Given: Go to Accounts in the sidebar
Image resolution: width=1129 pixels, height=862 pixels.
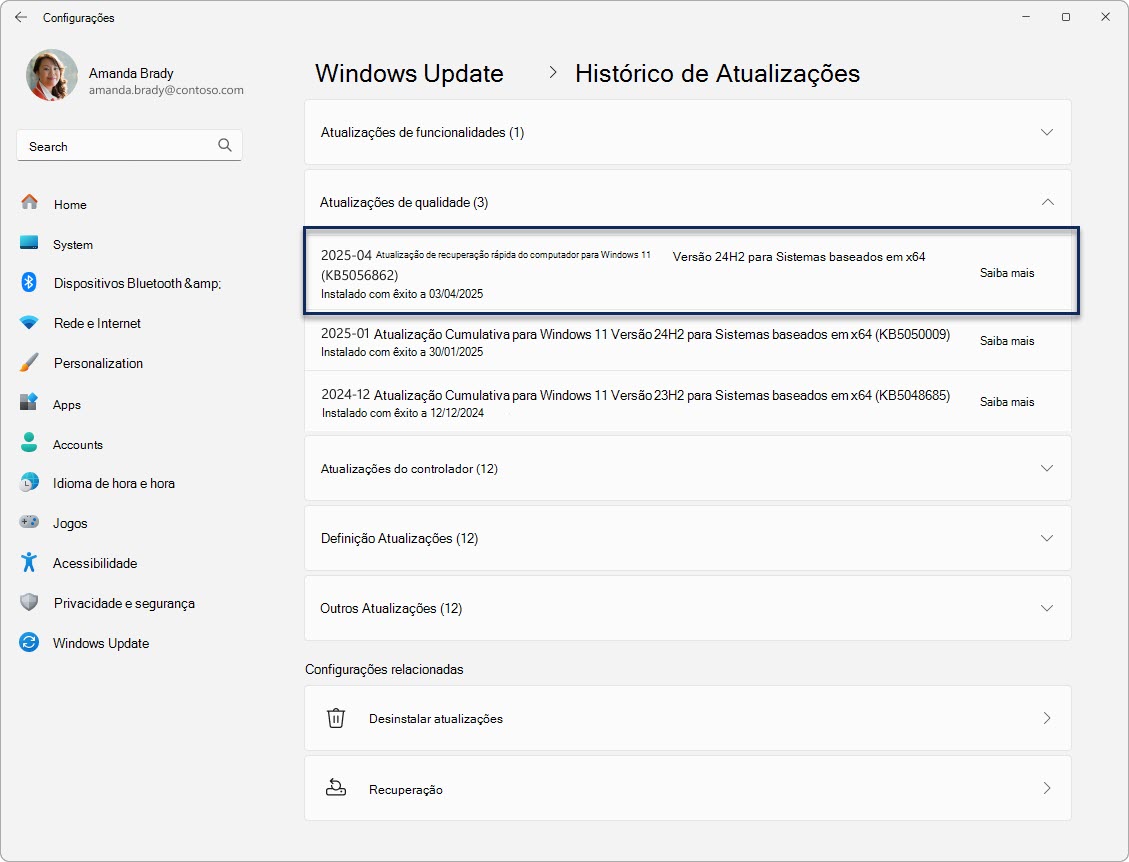Looking at the screenshot, I should 77,444.
